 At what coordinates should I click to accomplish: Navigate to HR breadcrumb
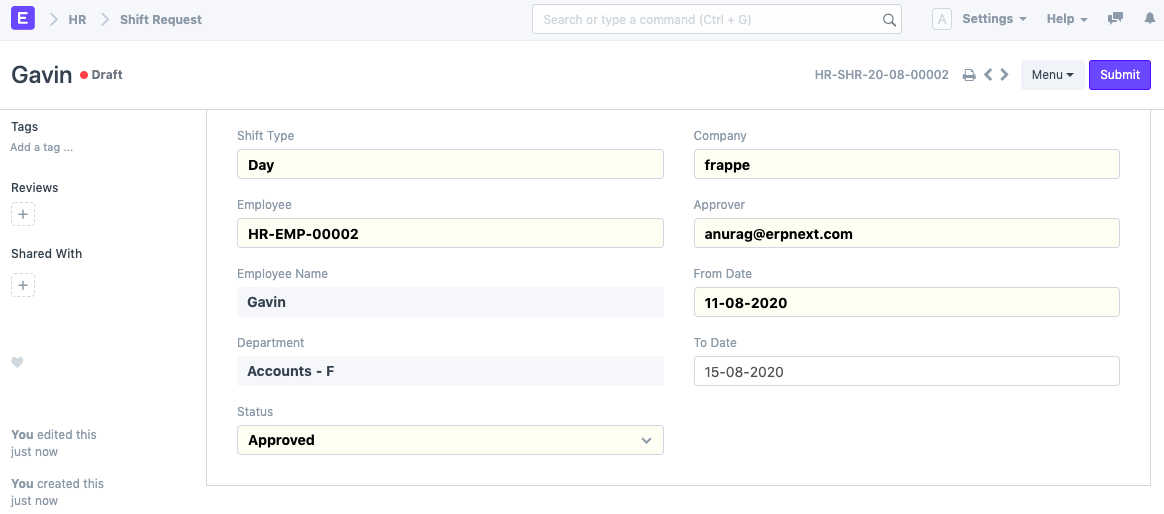tap(77, 19)
